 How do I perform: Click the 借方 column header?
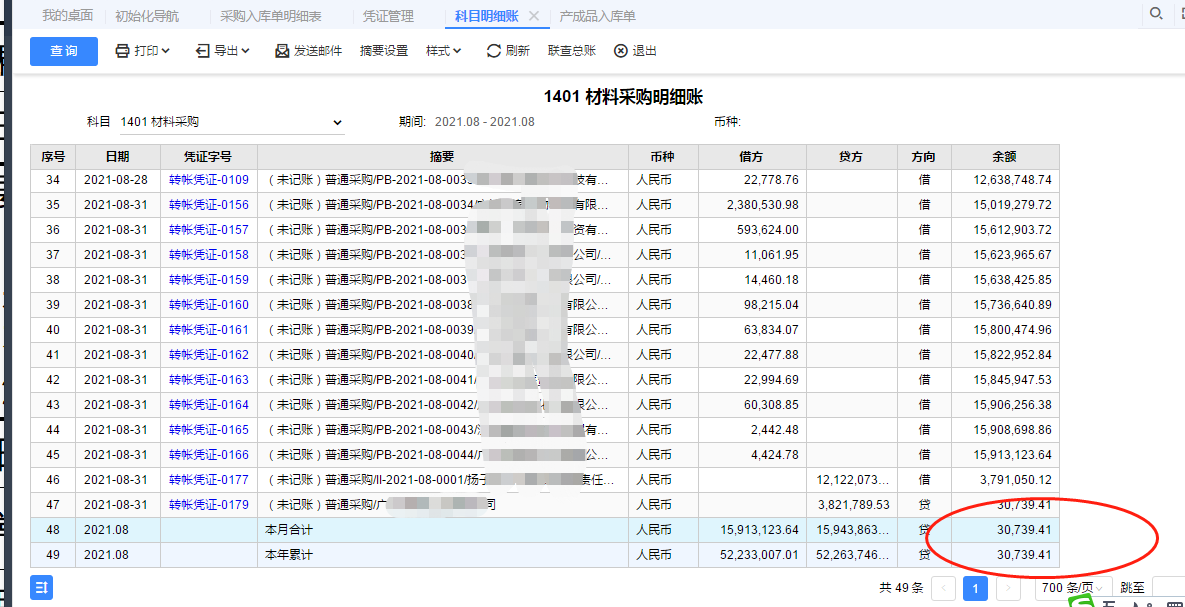pos(752,156)
